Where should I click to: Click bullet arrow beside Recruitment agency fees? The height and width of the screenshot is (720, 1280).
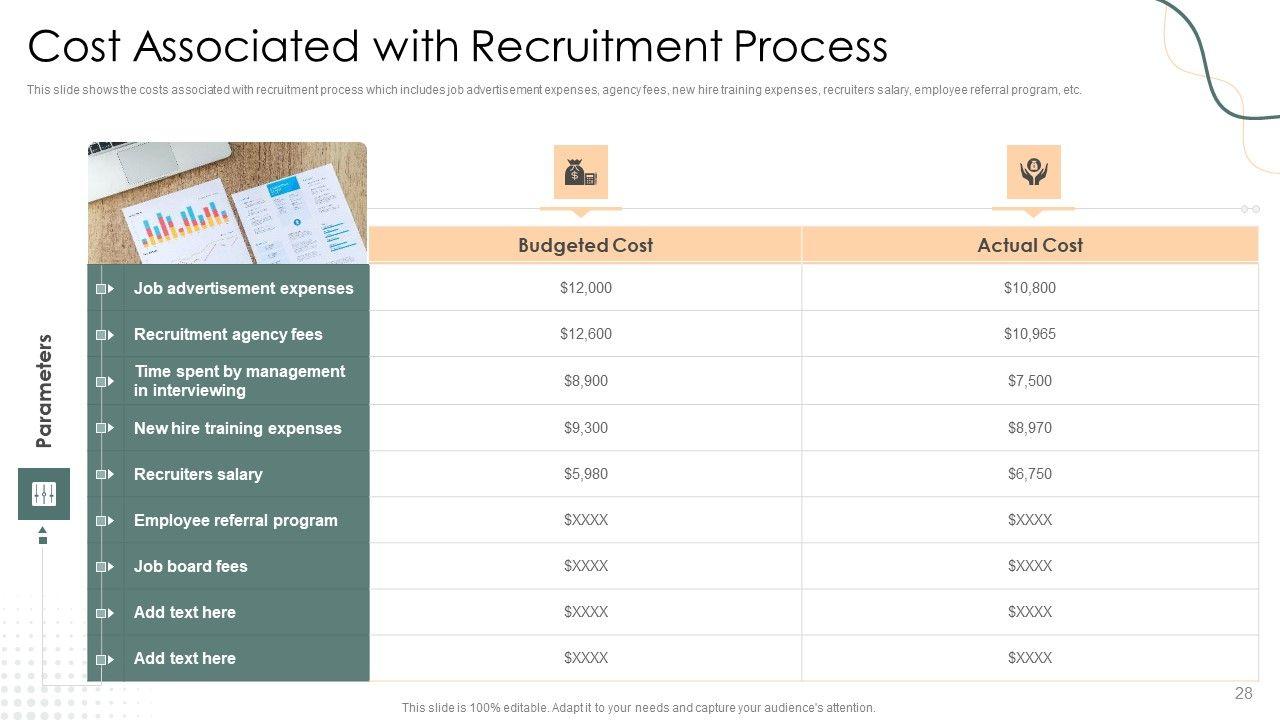[105, 335]
